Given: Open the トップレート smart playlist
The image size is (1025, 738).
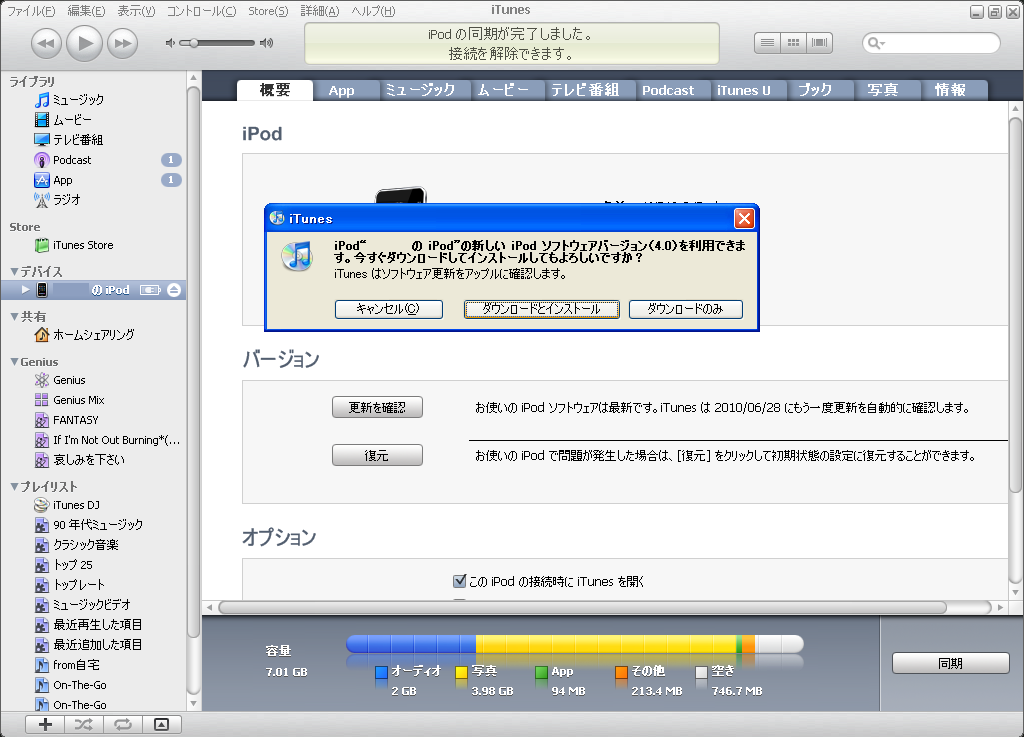Looking at the screenshot, I should [x=69, y=585].
